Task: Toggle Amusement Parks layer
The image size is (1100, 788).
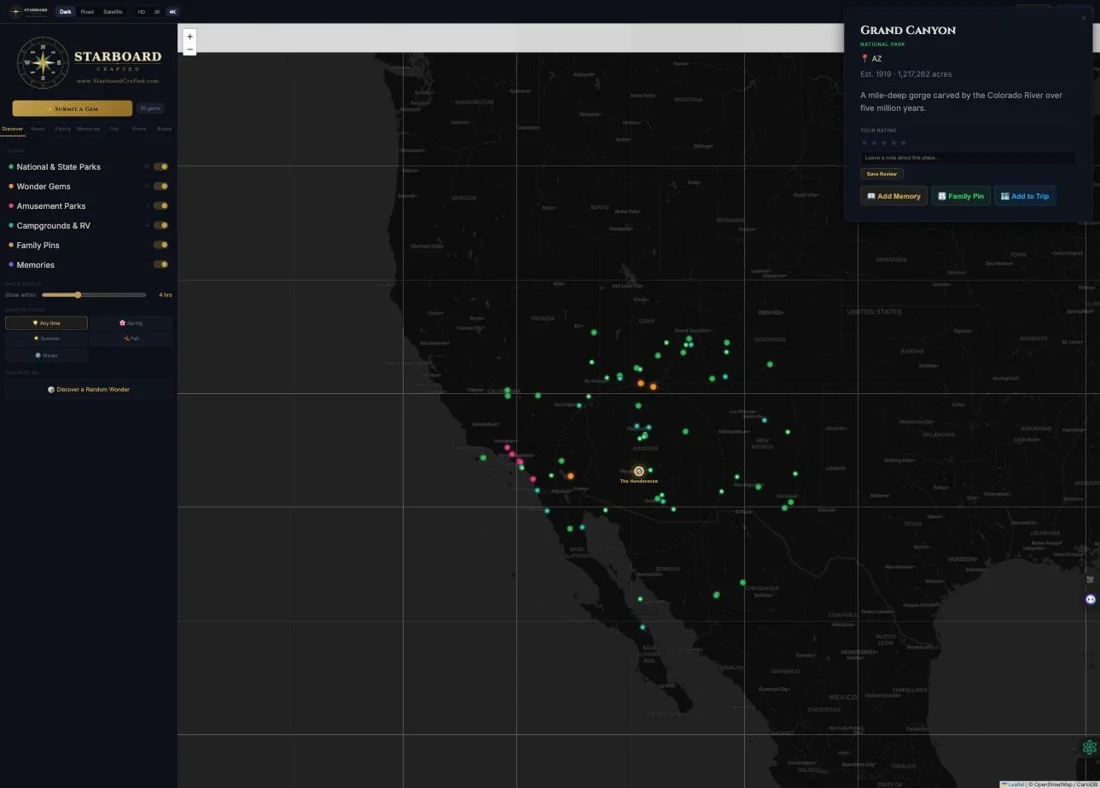Action: (161, 206)
